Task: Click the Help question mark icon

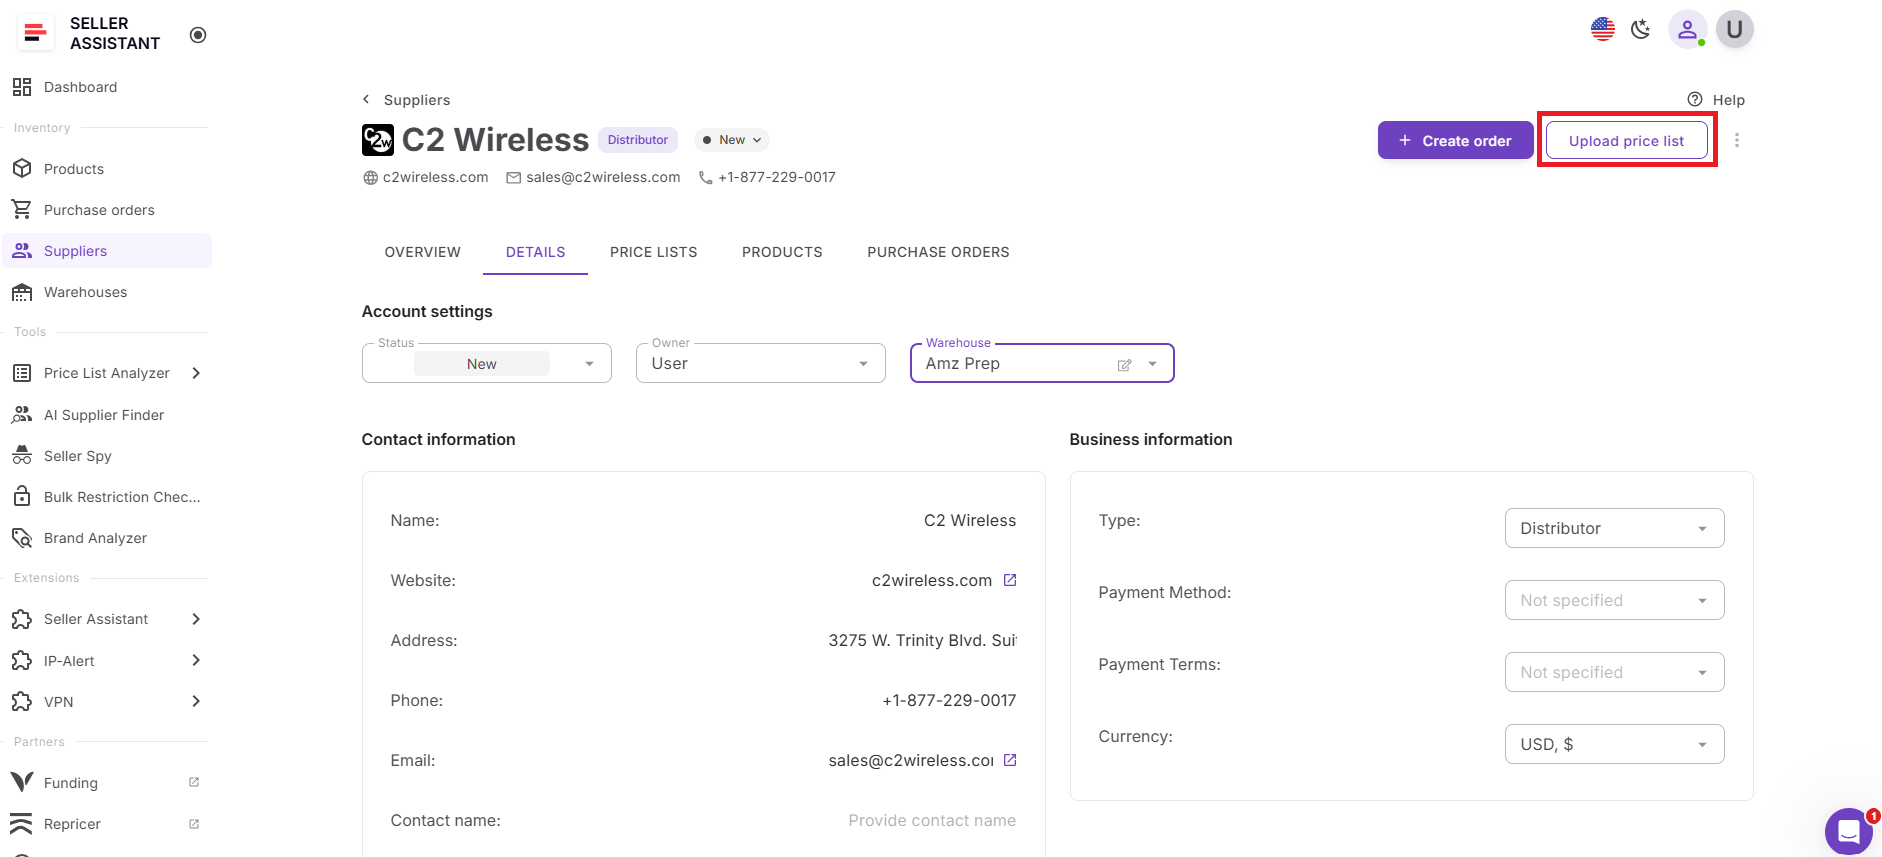Action: coord(1695,99)
